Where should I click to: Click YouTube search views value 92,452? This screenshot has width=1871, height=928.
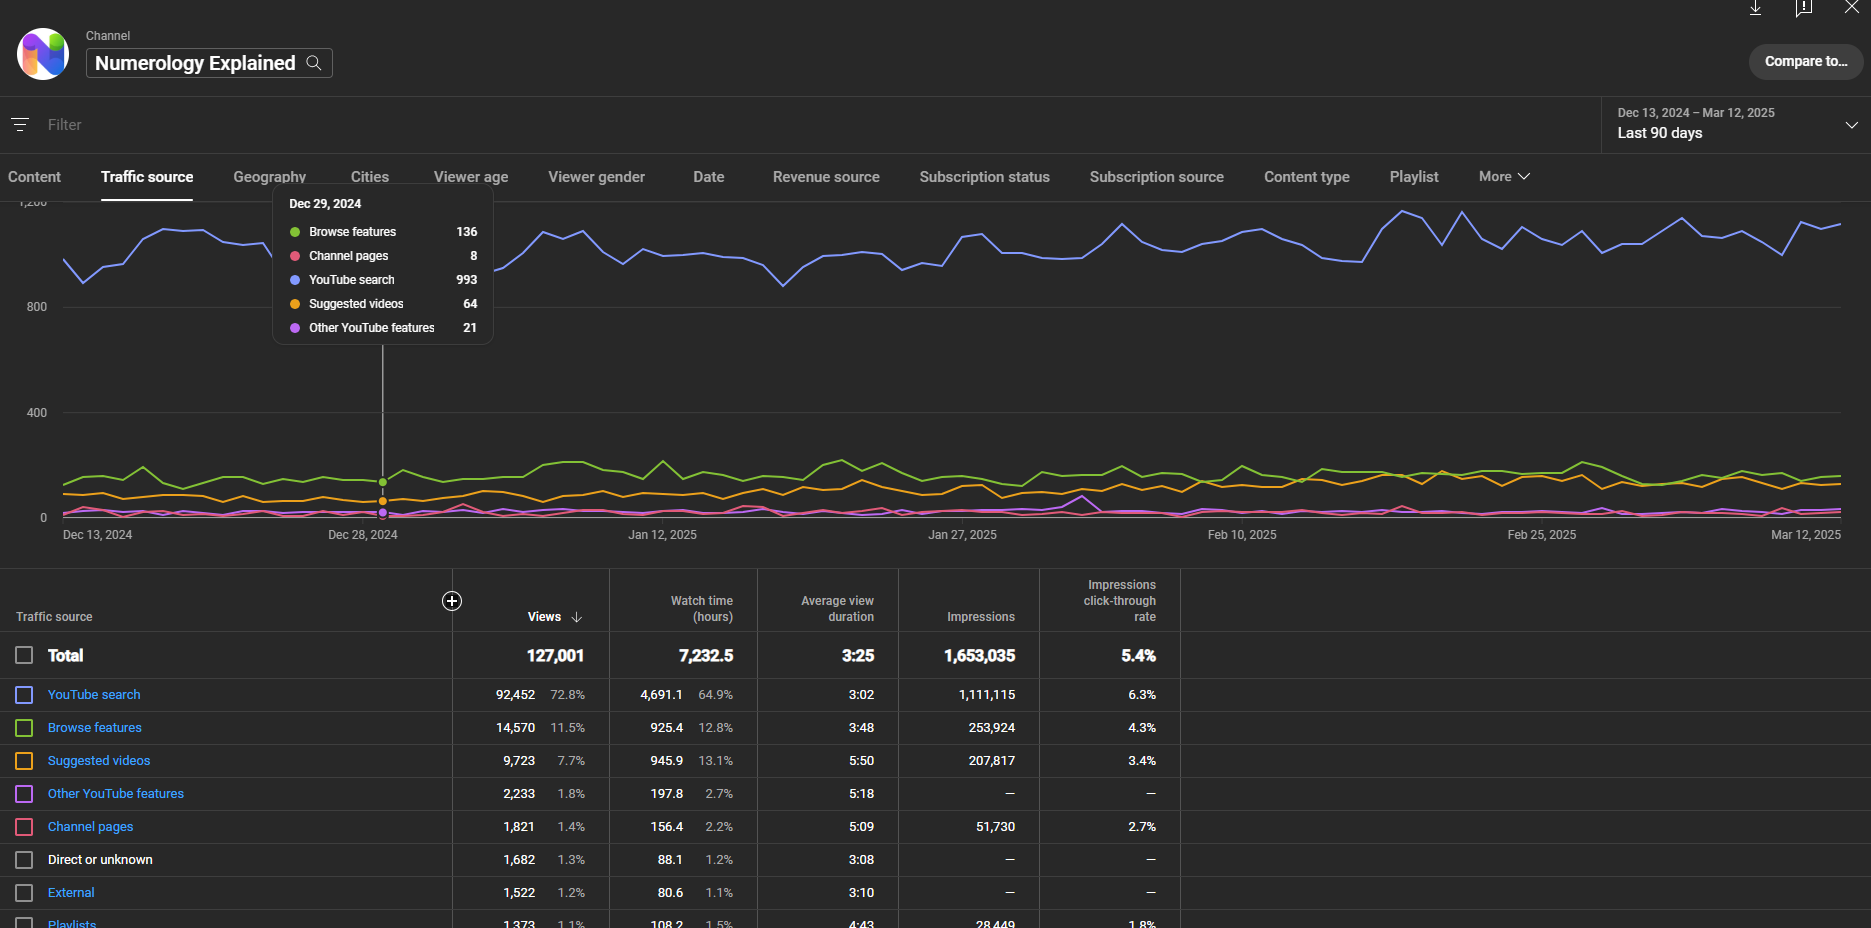(x=515, y=695)
